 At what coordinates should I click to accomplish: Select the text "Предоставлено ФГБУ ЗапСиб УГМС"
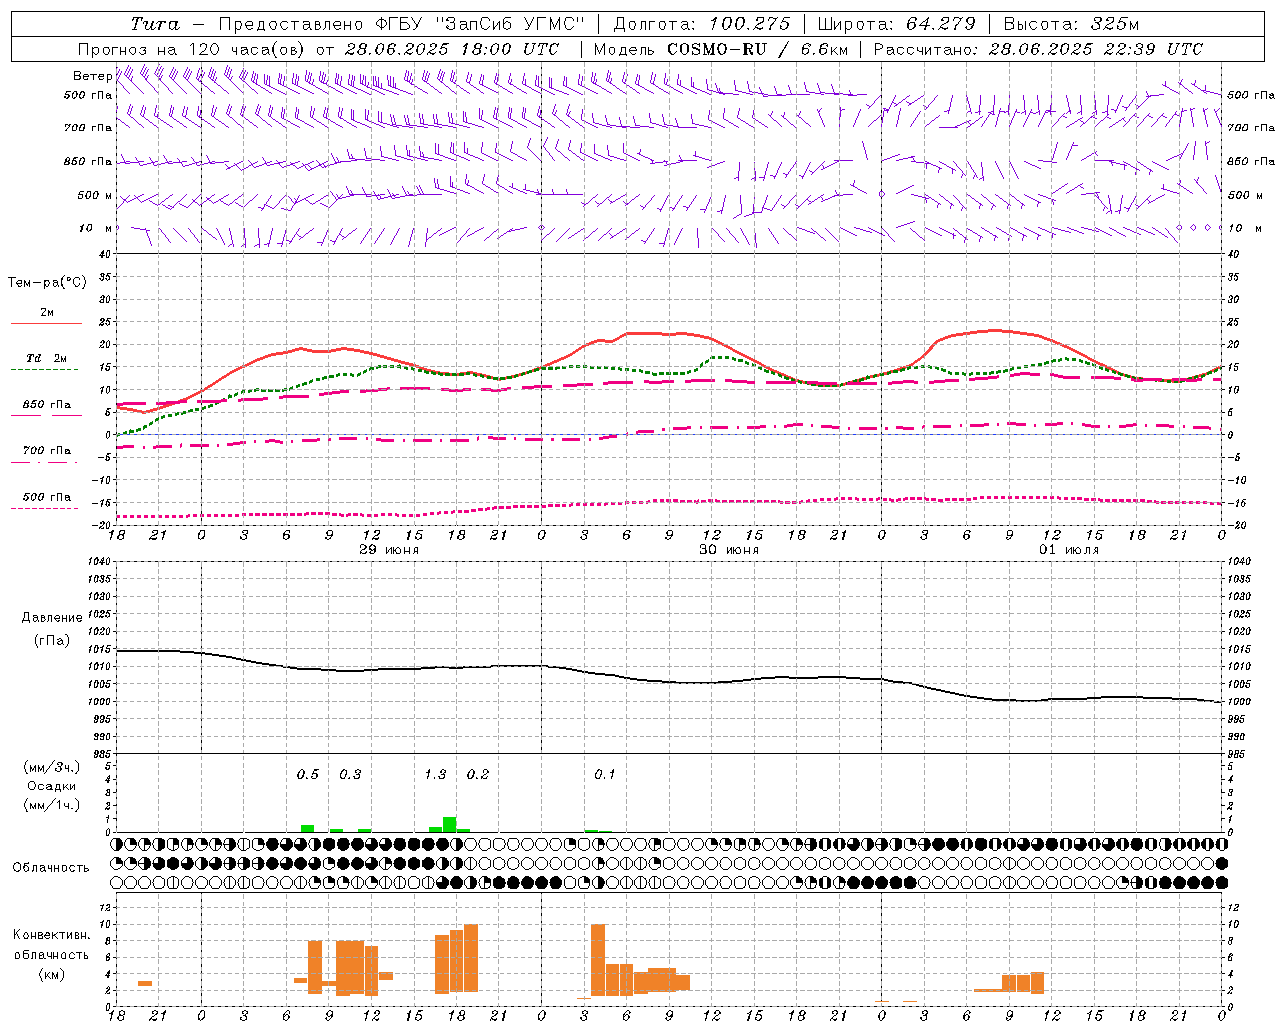[x=402, y=24]
